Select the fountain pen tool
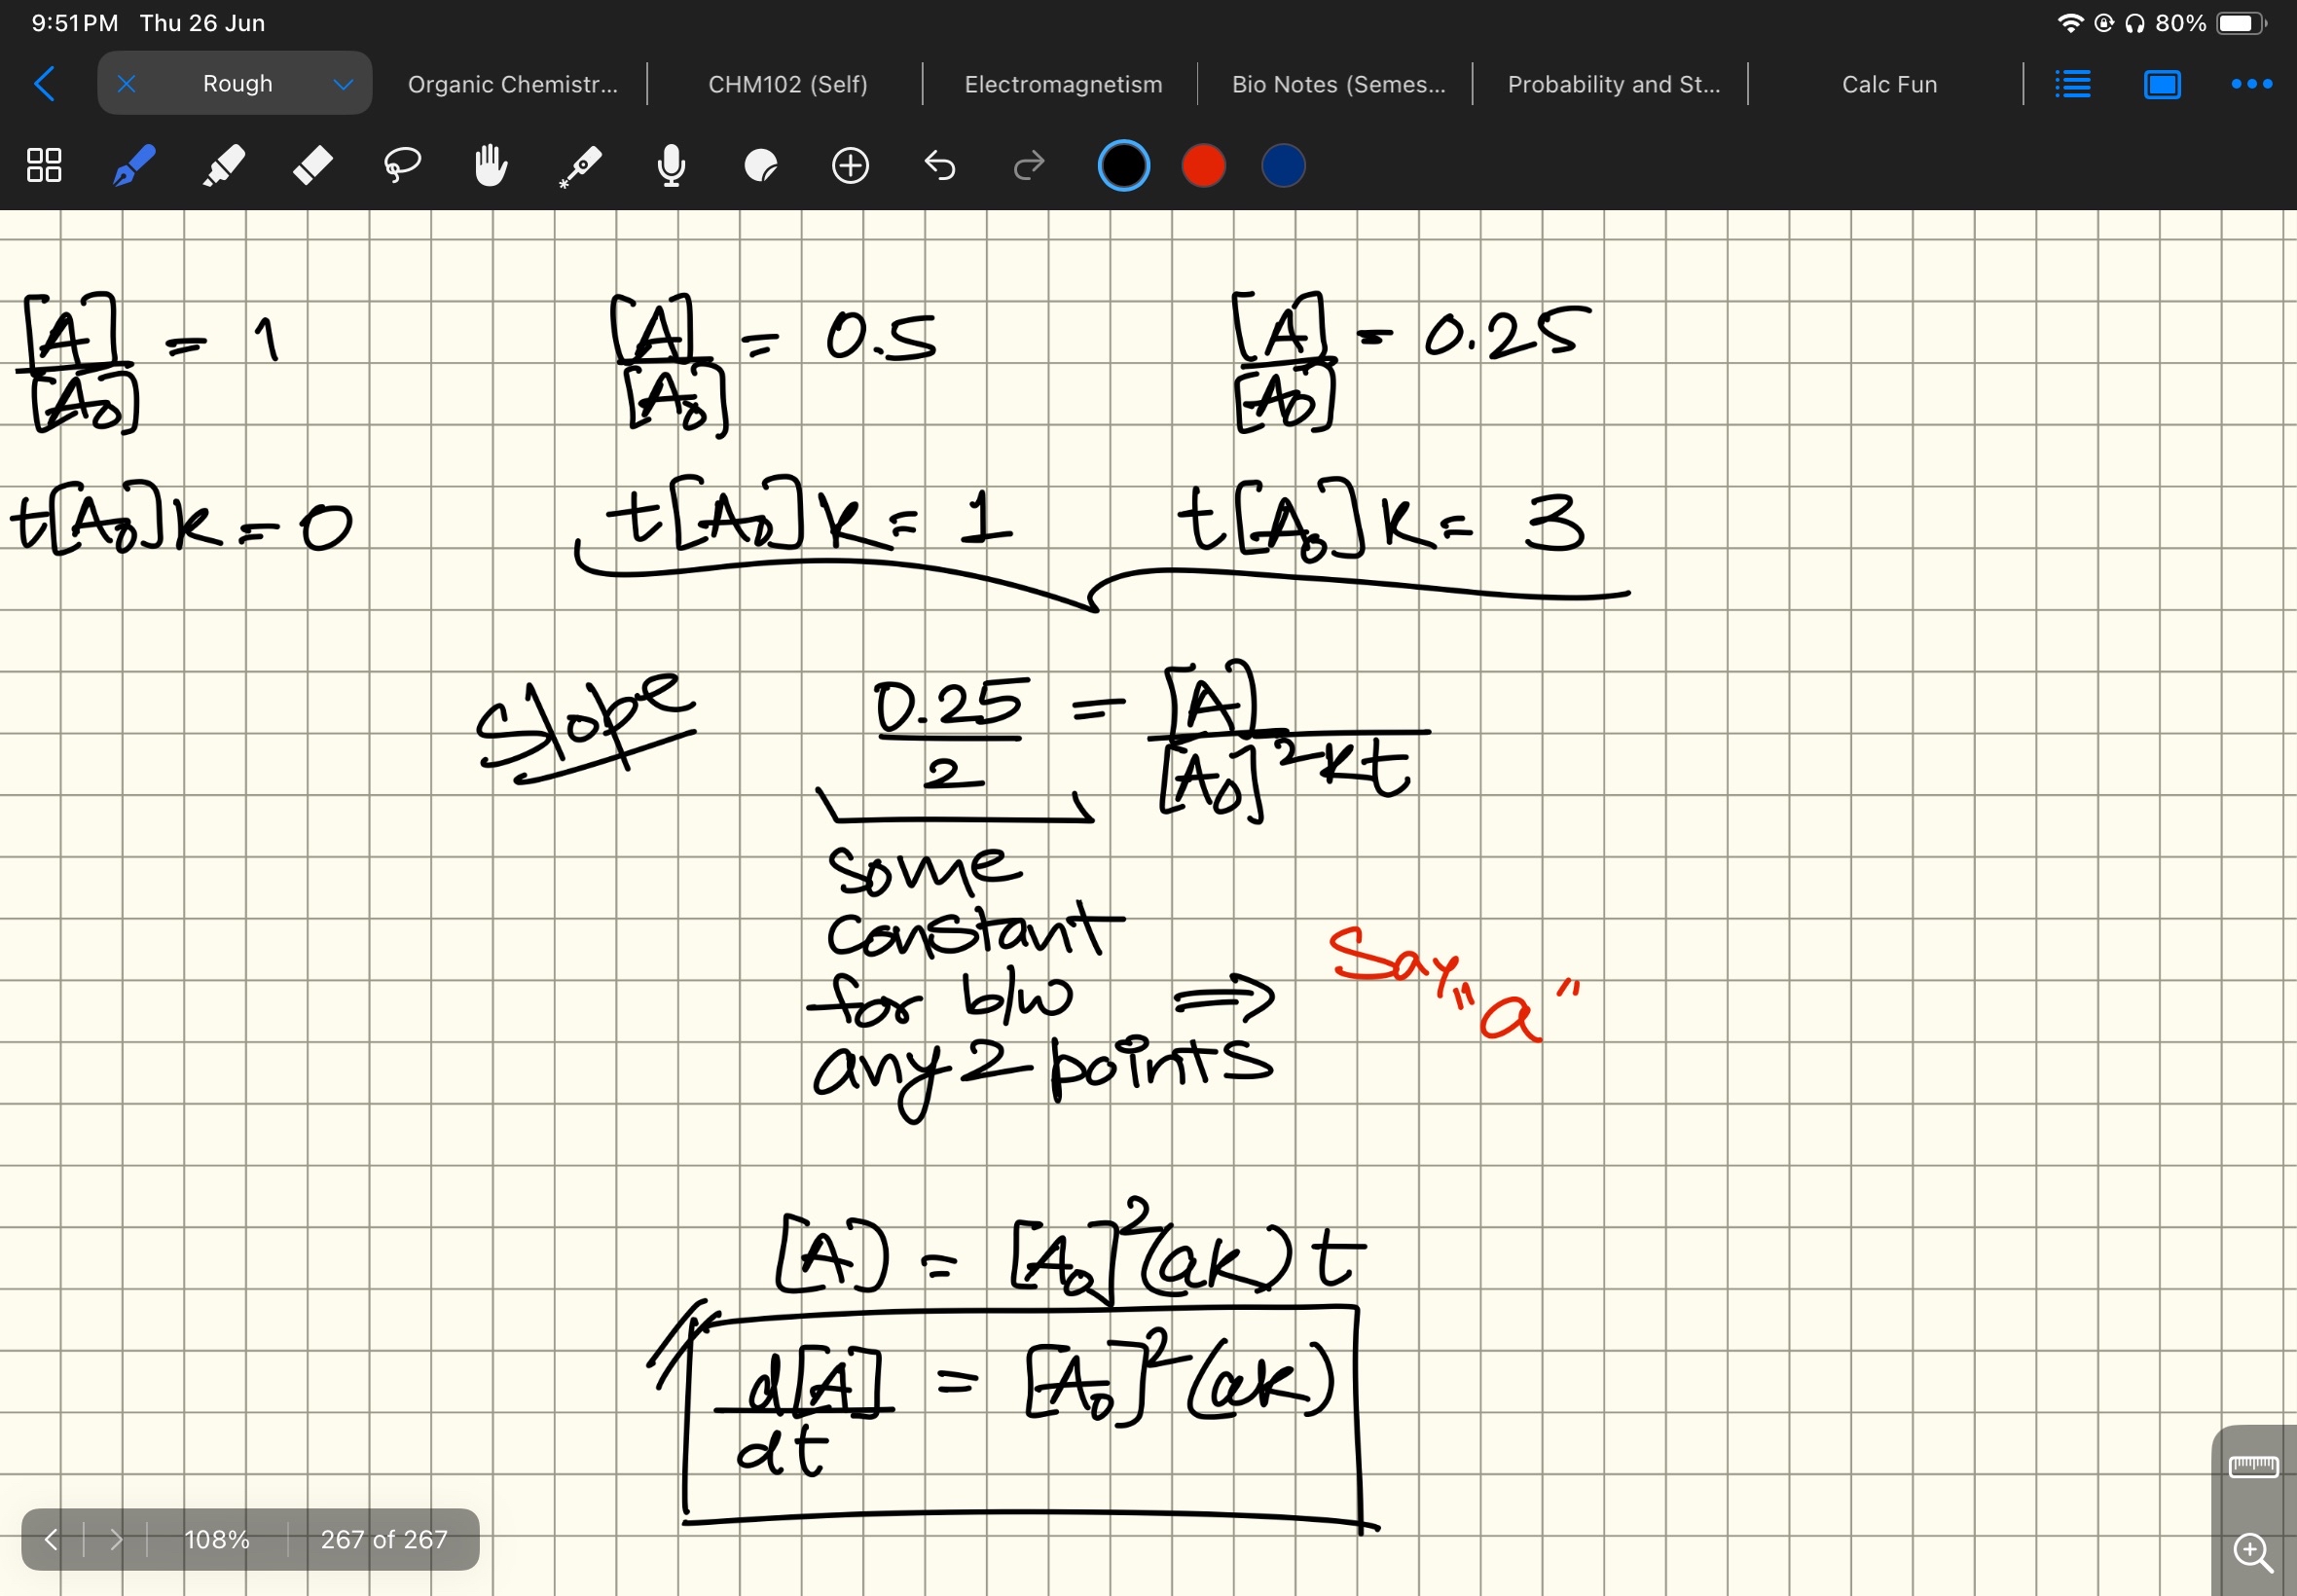The image size is (2297, 1596). [x=133, y=165]
